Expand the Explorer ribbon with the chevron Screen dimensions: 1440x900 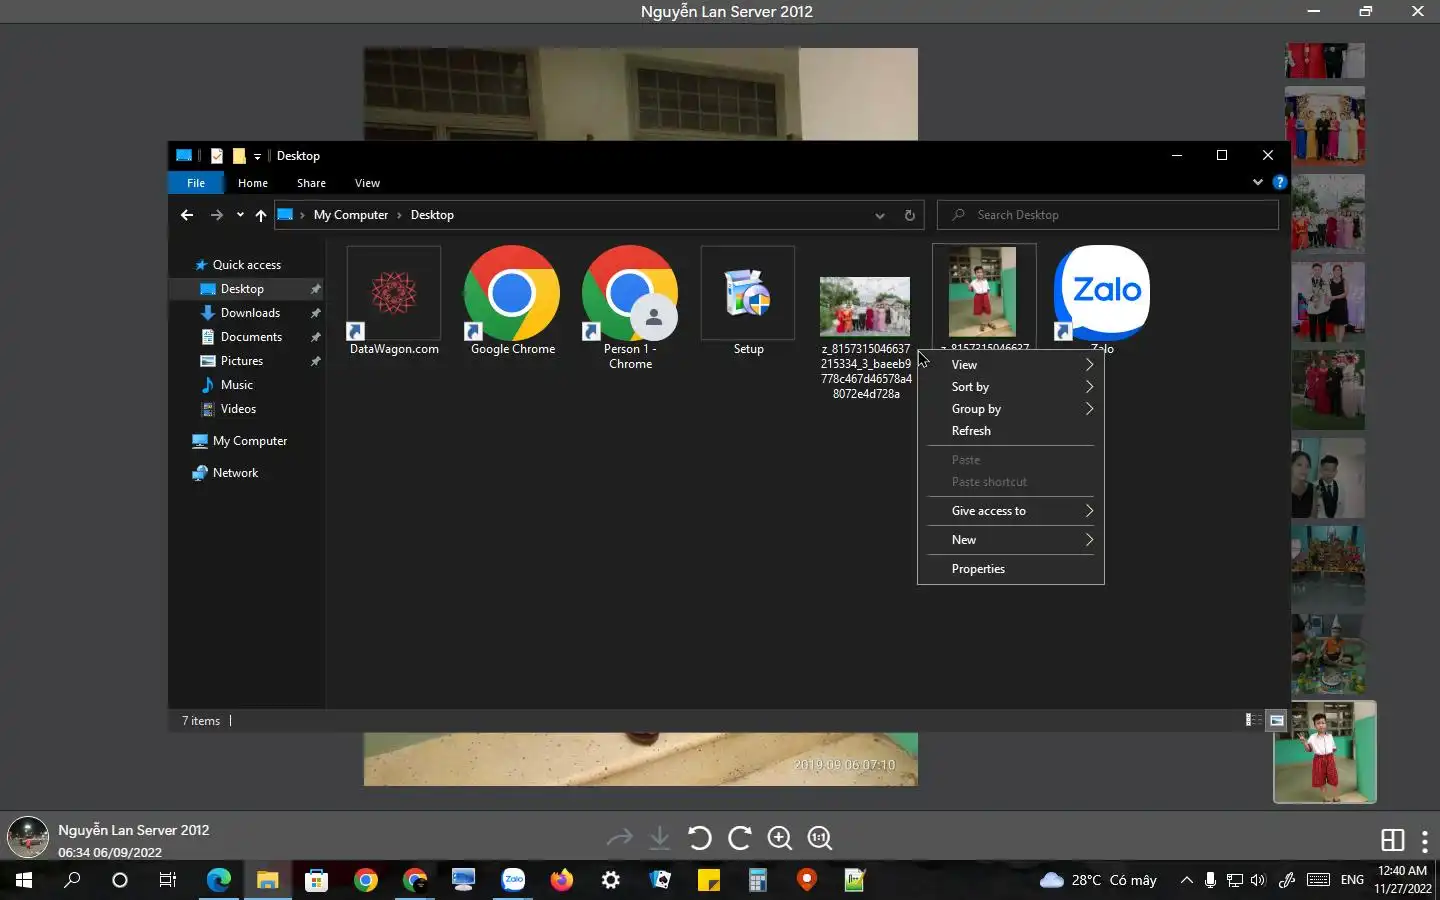[1257, 183]
